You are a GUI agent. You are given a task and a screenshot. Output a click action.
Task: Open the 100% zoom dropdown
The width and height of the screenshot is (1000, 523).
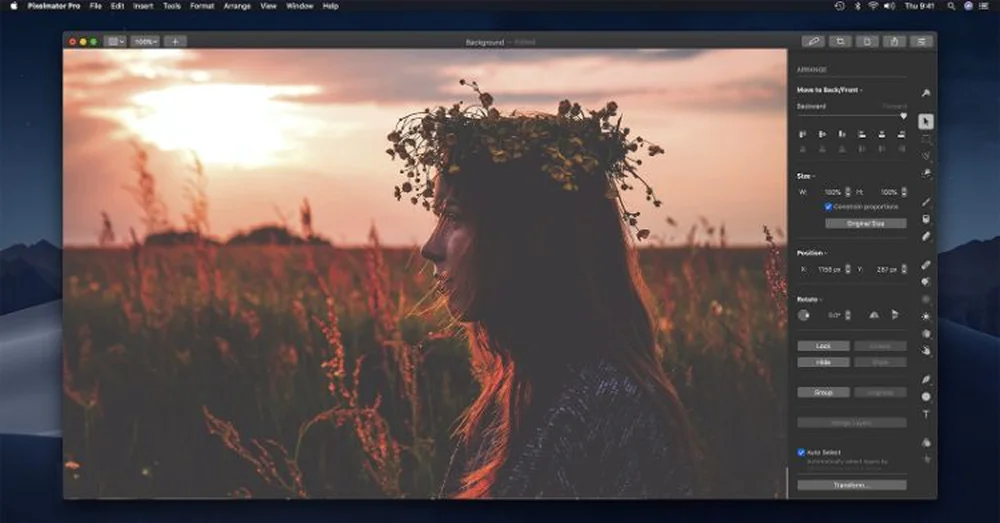click(x=146, y=42)
